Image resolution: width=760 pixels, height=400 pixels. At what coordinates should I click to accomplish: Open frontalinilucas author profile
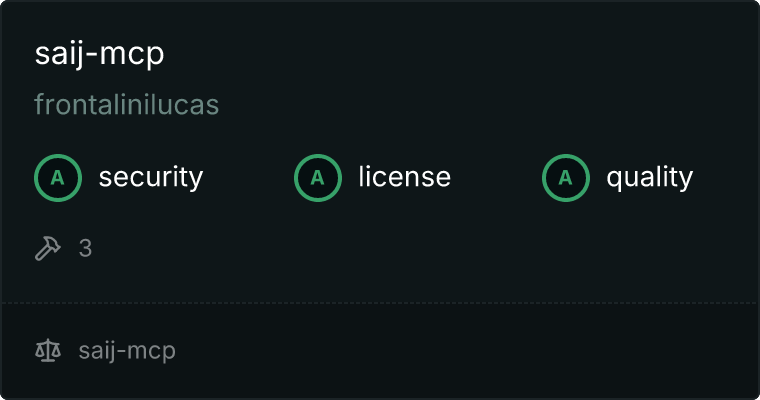127,104
